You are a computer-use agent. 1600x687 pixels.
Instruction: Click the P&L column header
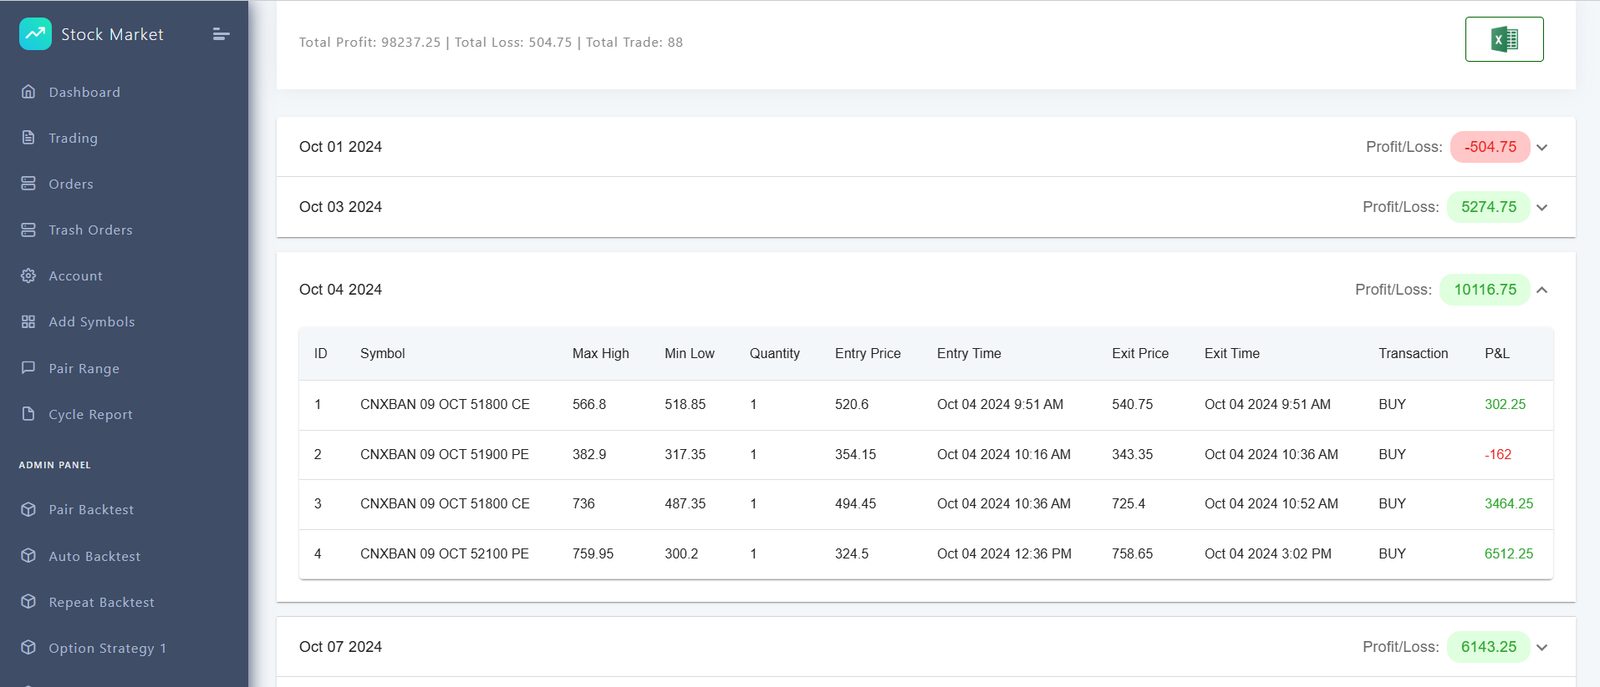[1497, 354]
